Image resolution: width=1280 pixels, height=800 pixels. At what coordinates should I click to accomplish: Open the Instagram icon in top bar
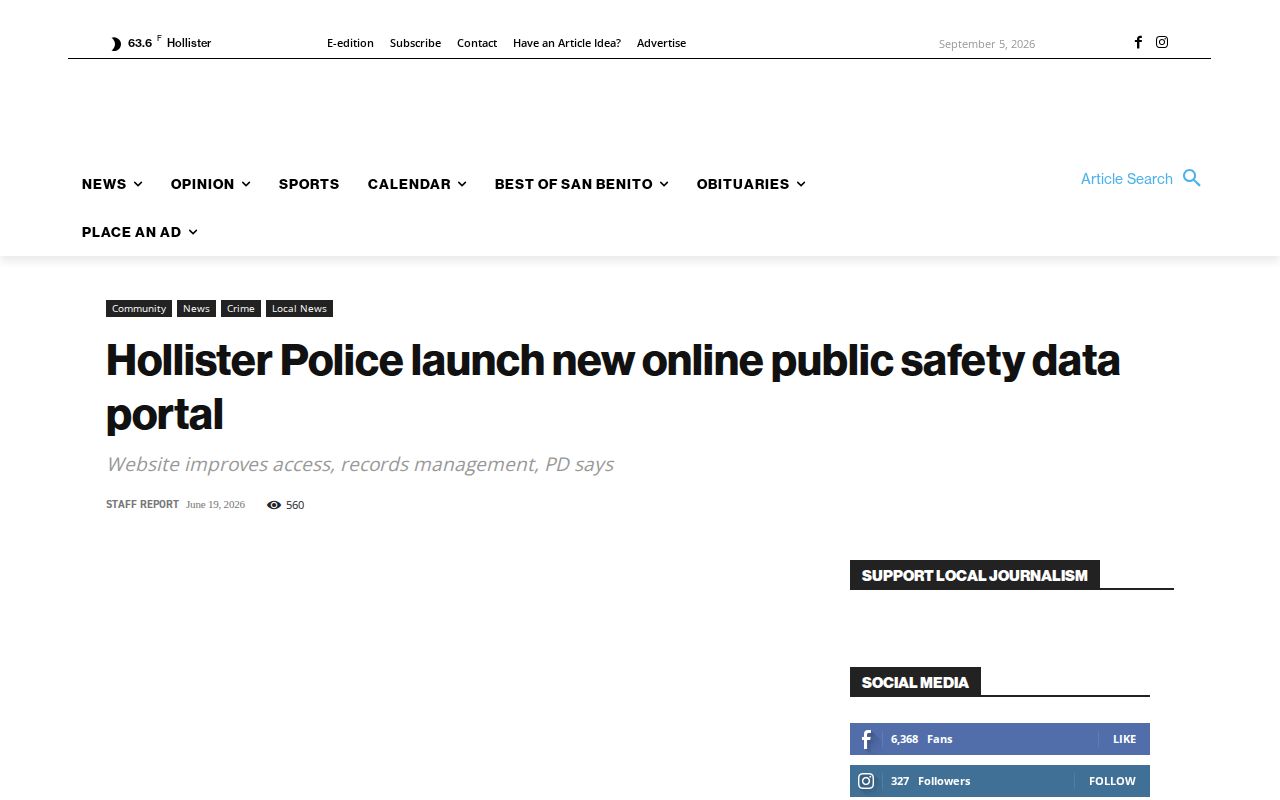click(x=1162, y=42)
